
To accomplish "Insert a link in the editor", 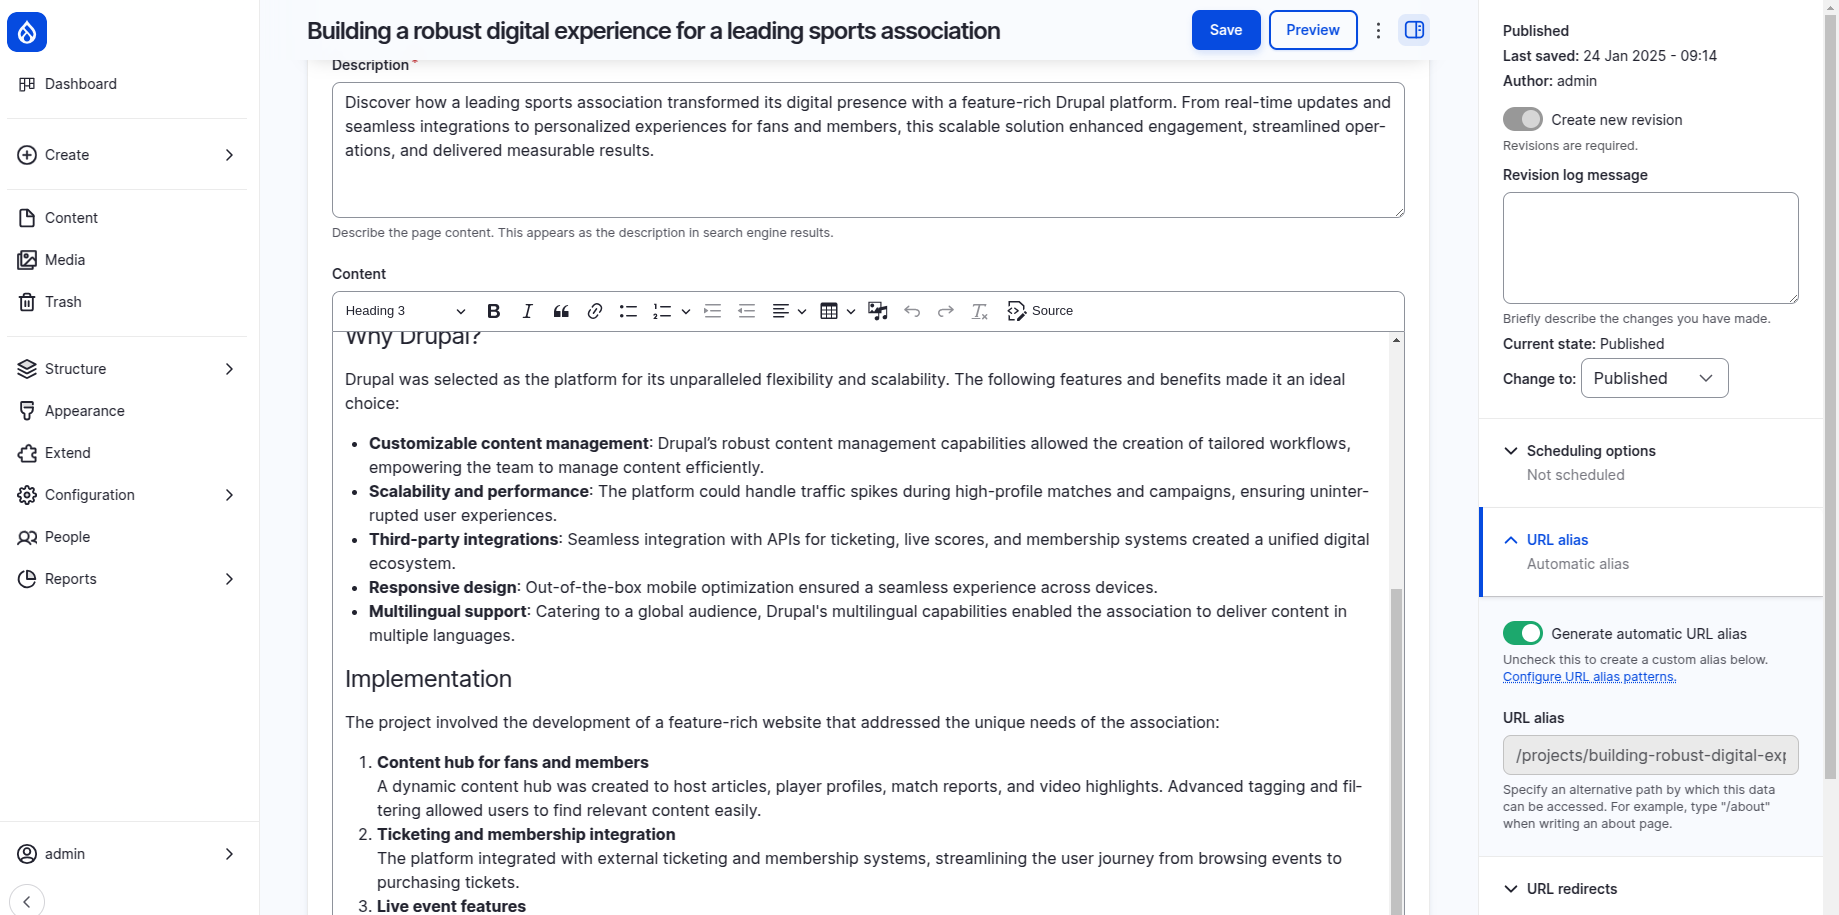I will [595, 311].
